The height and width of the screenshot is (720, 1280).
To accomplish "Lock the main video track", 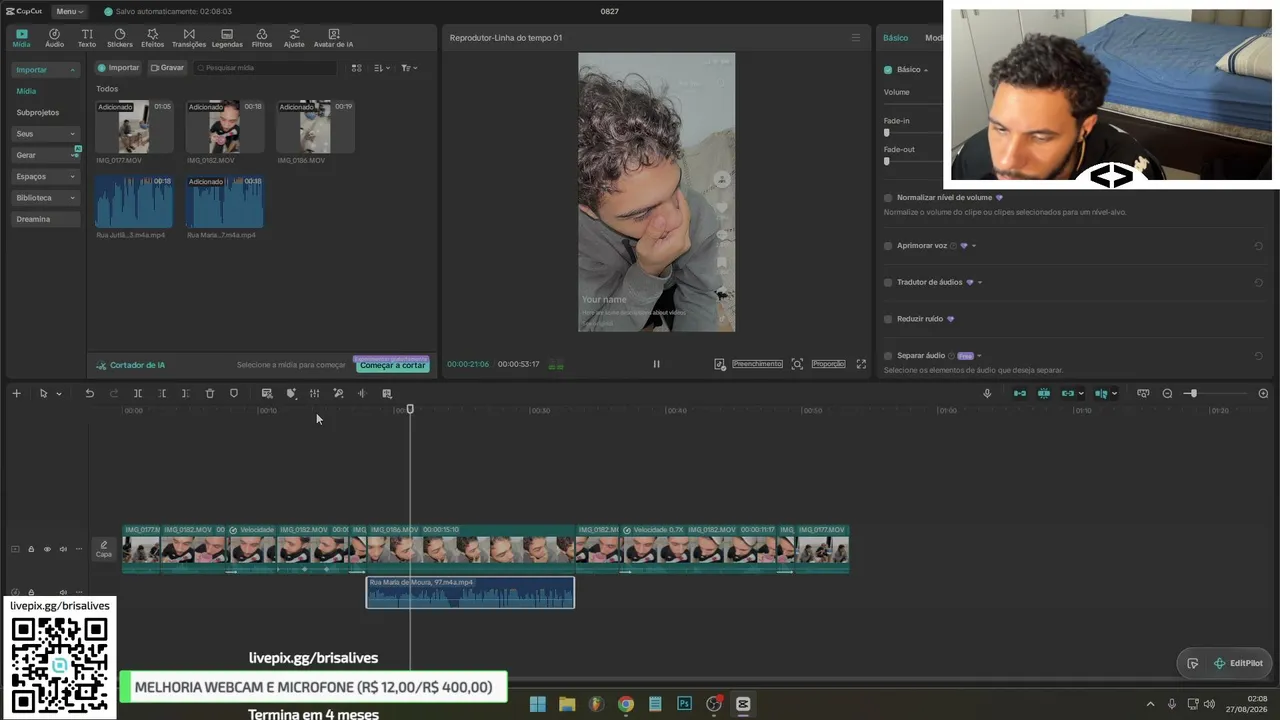I will pyautogui.click(x=31, y=549).
